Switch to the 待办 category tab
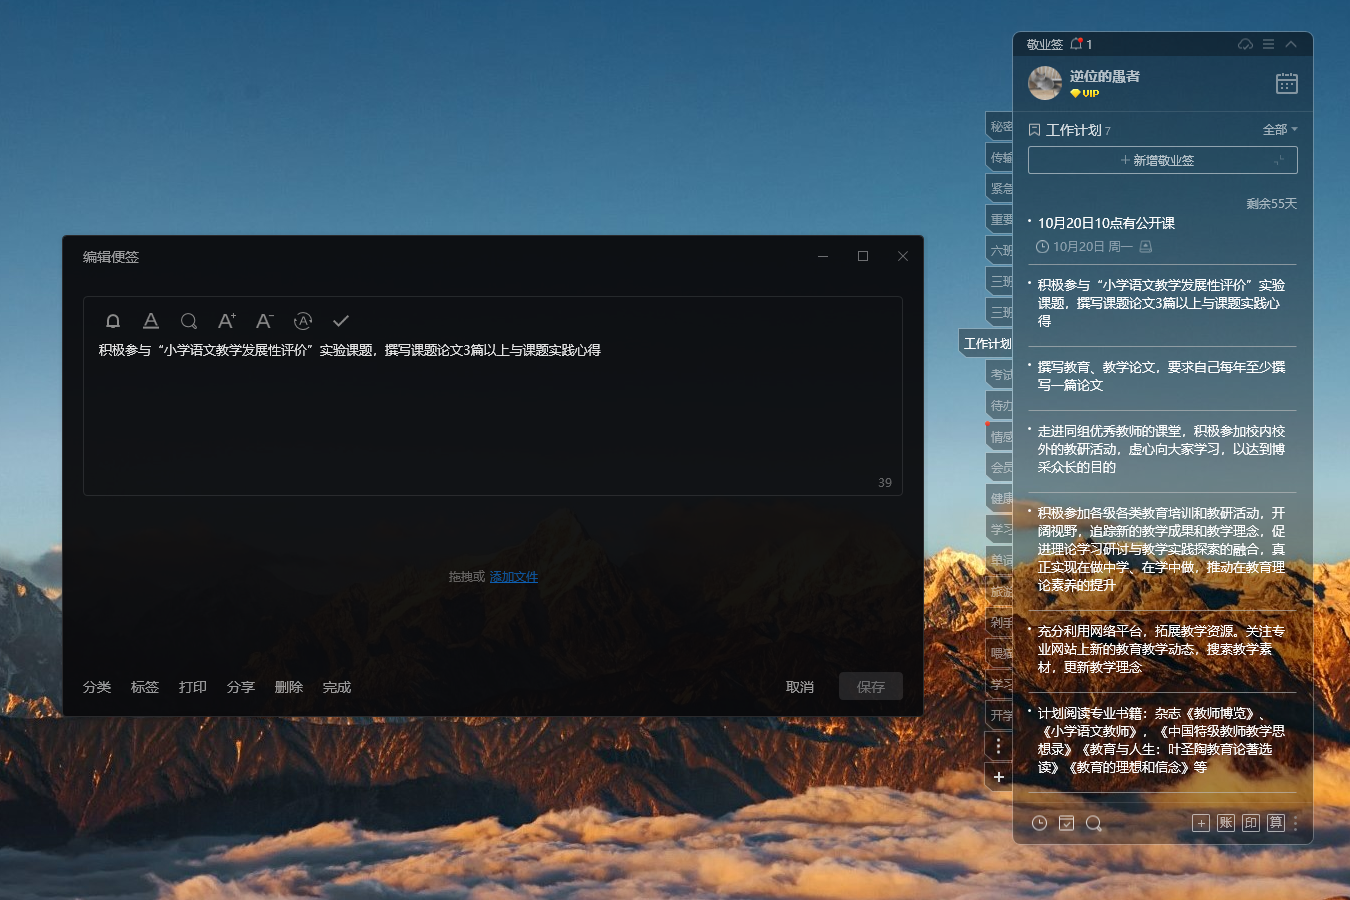The image size is (1350, 900). pyautogui.click(x=1000, y=405)
